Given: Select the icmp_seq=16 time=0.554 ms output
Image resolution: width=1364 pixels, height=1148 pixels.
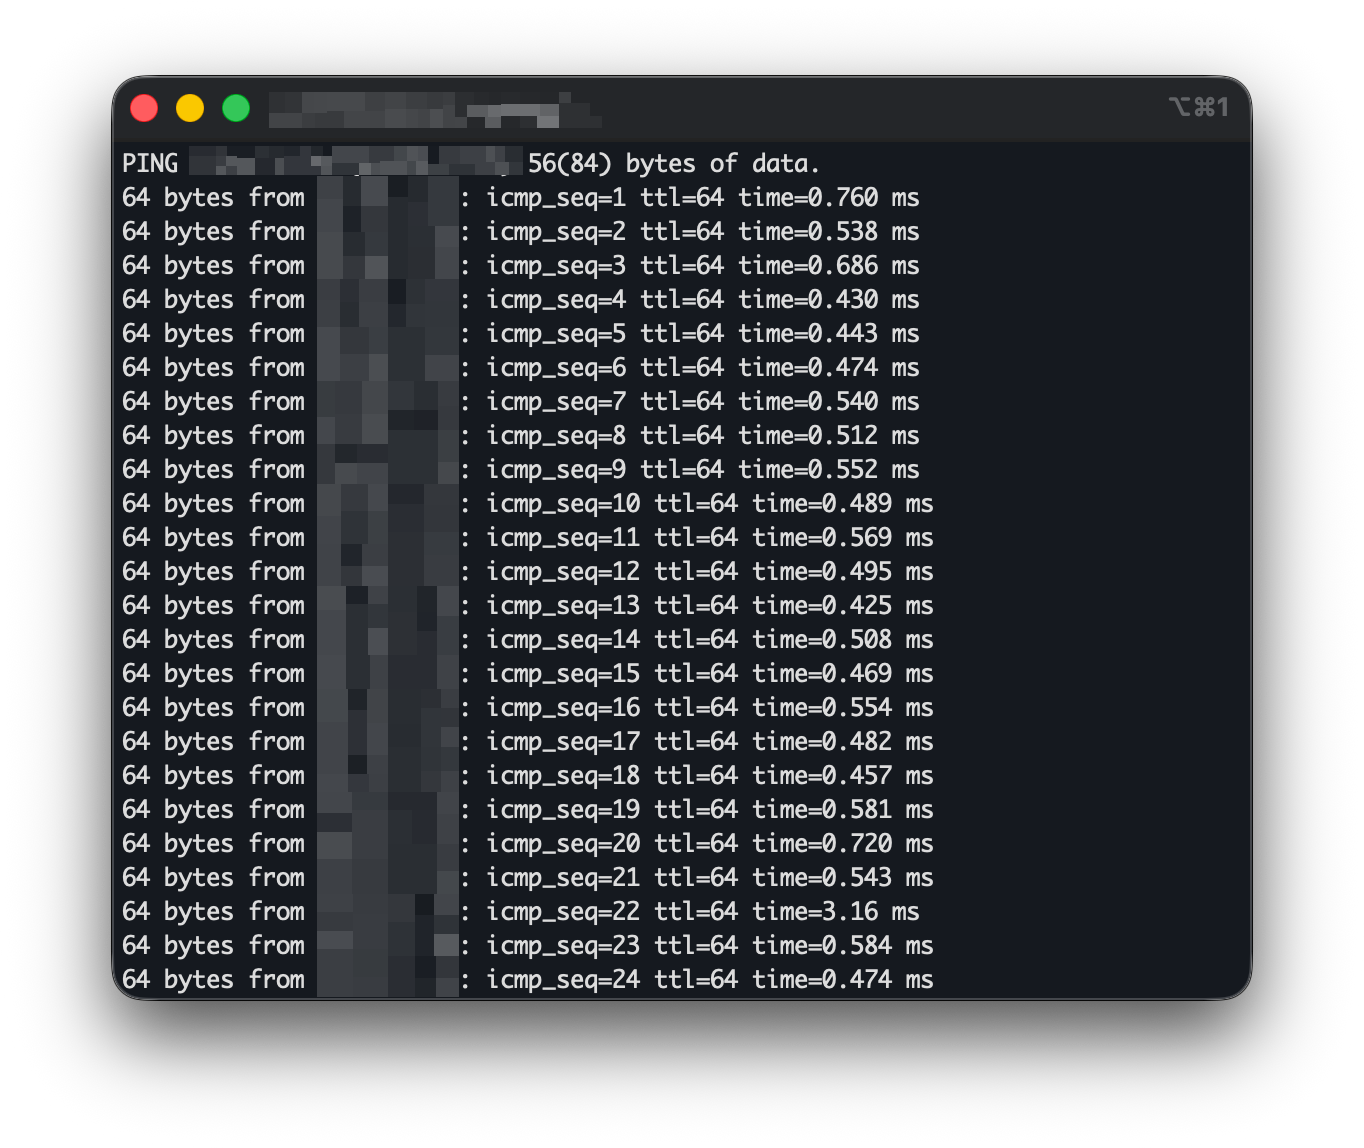Looking at the screenshot, I should point(528,707).
